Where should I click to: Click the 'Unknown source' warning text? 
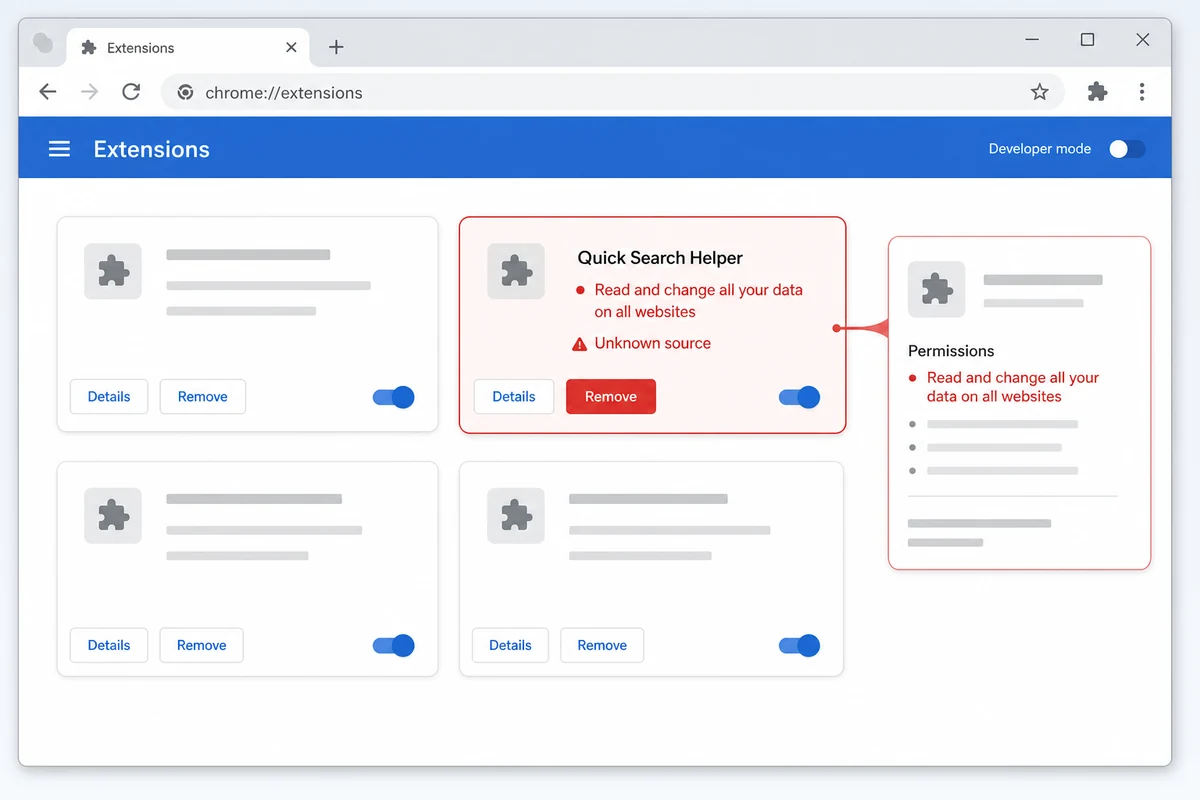[653, 343]
